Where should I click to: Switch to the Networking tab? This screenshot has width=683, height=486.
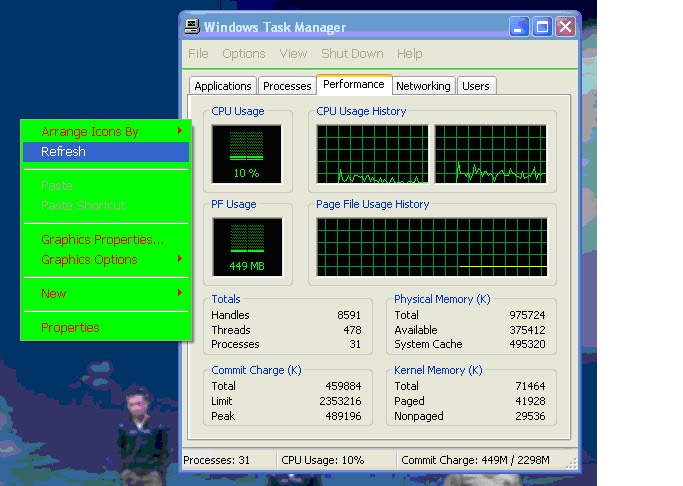[423, 86]
